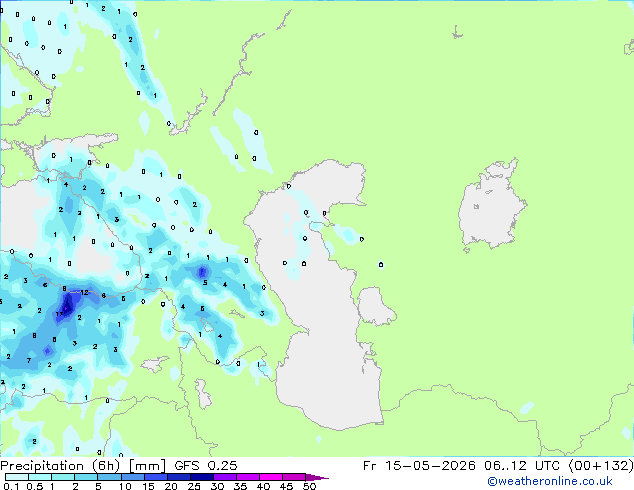Click the legend swatch between 0.5 and 1
The height and width of the screenshot is (490, 634).
point(40,477)
